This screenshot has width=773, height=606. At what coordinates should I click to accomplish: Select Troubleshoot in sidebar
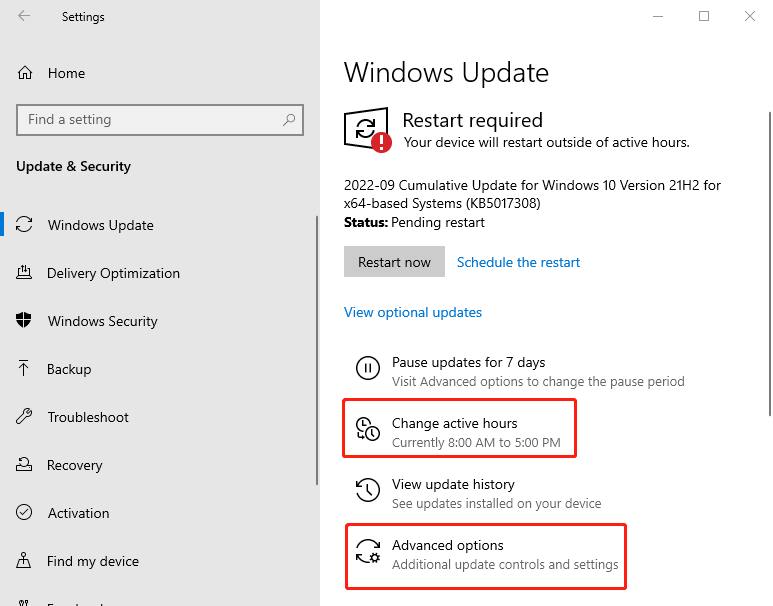click(x=88, y=417)
